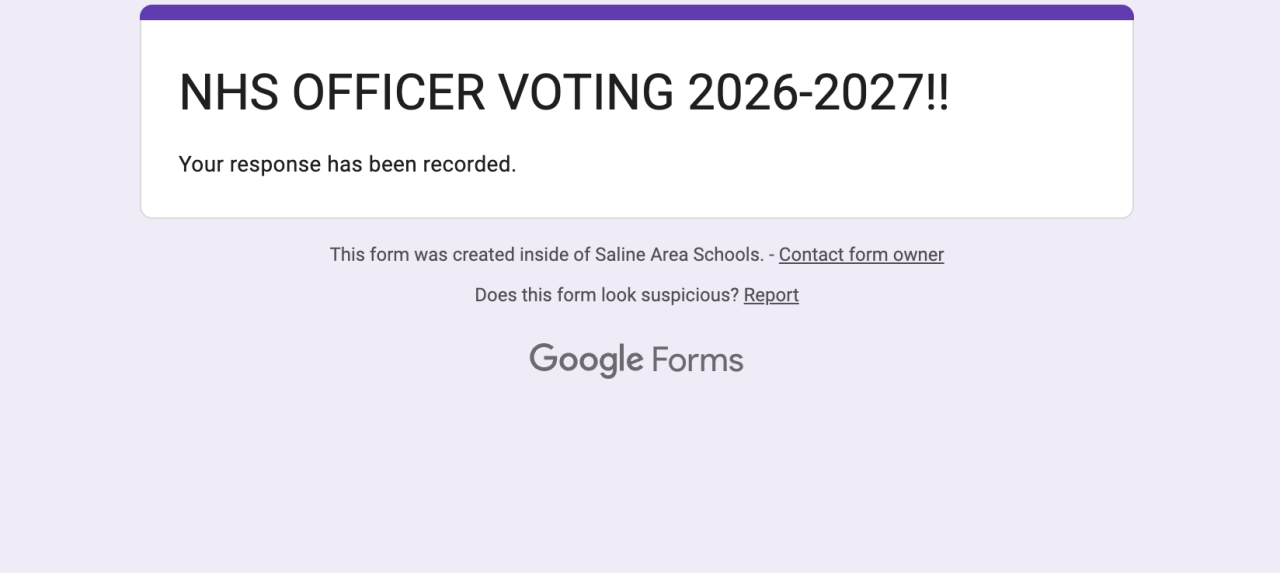Click the words 'Saline Area Schools'
This screenshot has width=1280, height=573.
679,254
